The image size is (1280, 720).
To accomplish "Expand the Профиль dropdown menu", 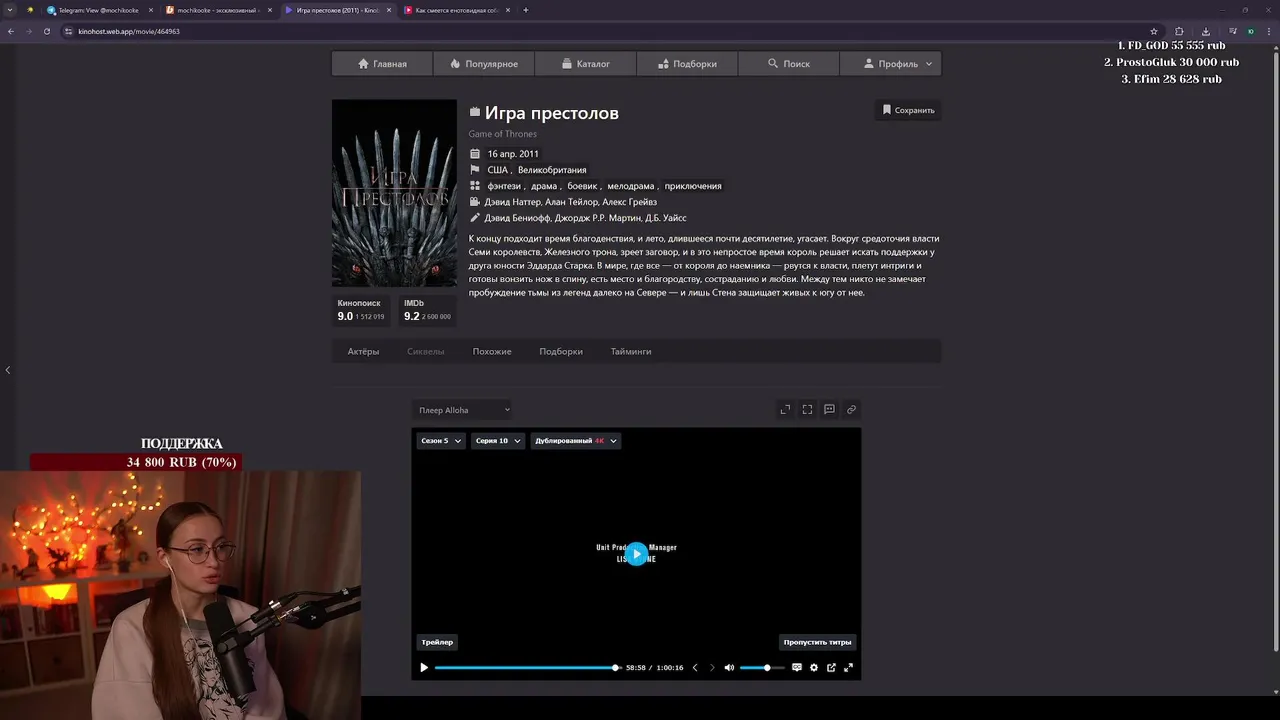I will (x=890, y=64).
